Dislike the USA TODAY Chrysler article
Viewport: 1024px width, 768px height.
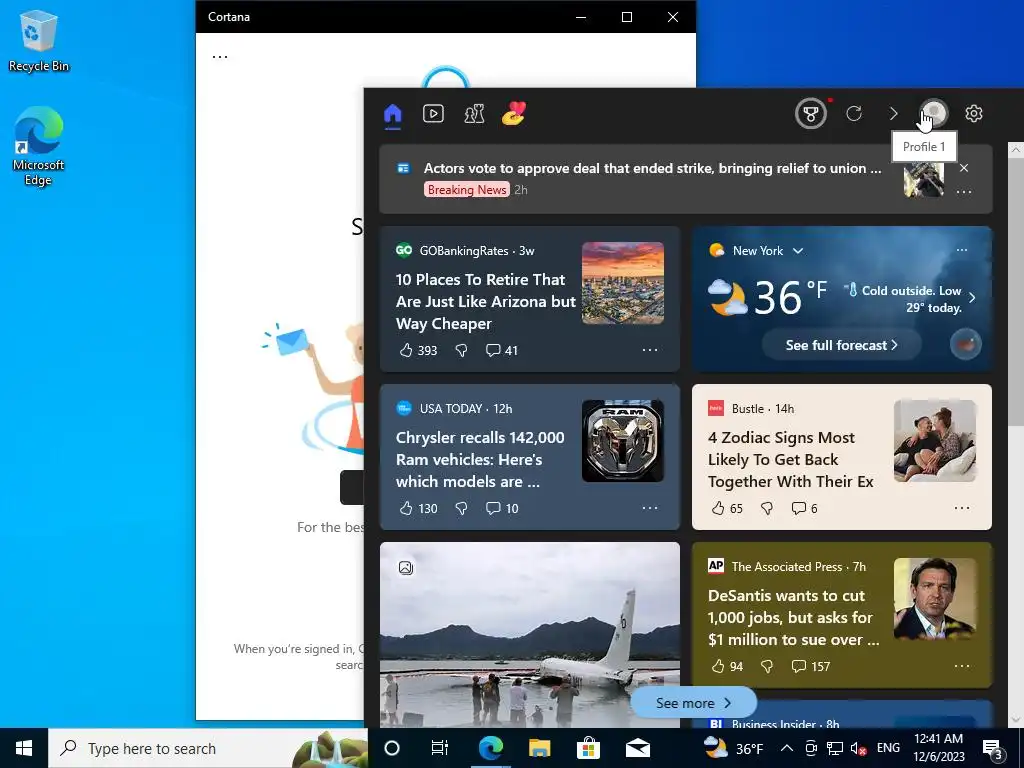click(x=461, y=509)
